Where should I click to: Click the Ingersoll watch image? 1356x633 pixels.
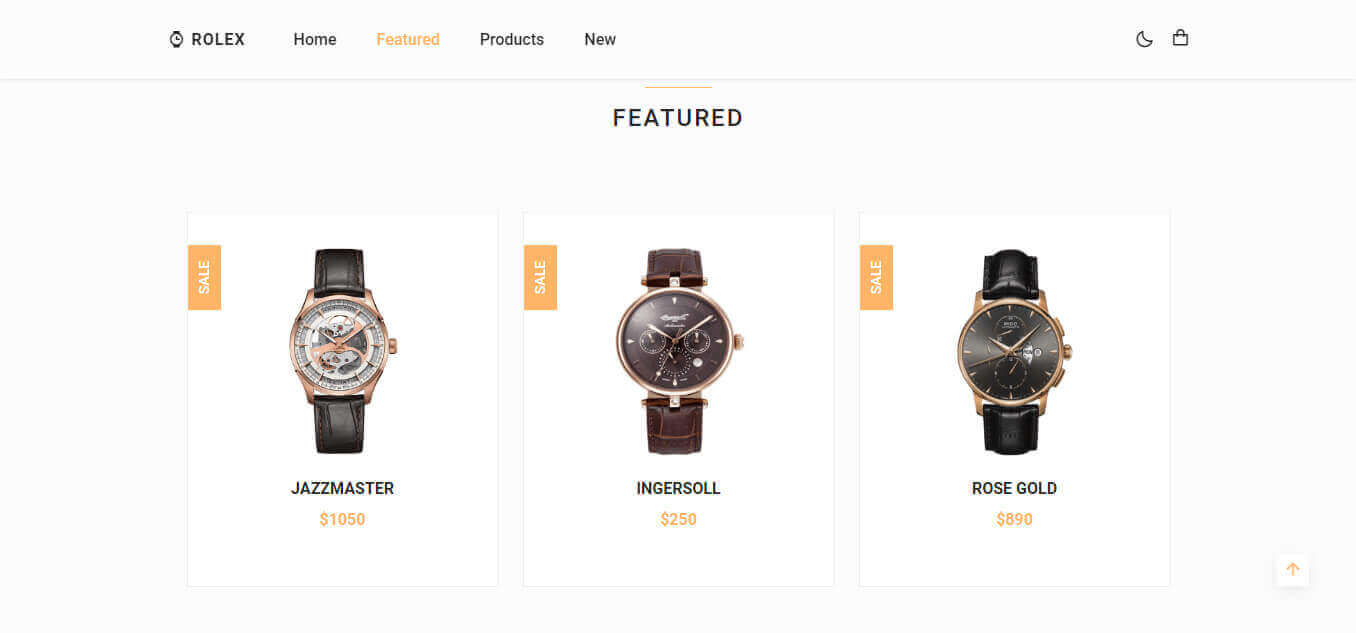(678, 351)
